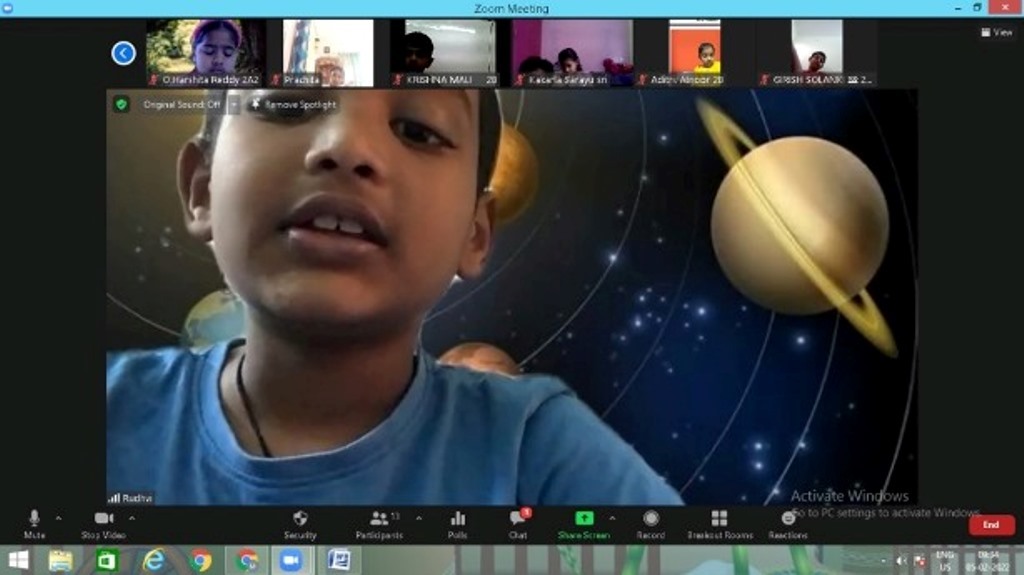Click the green encryption shield icon

121,104
